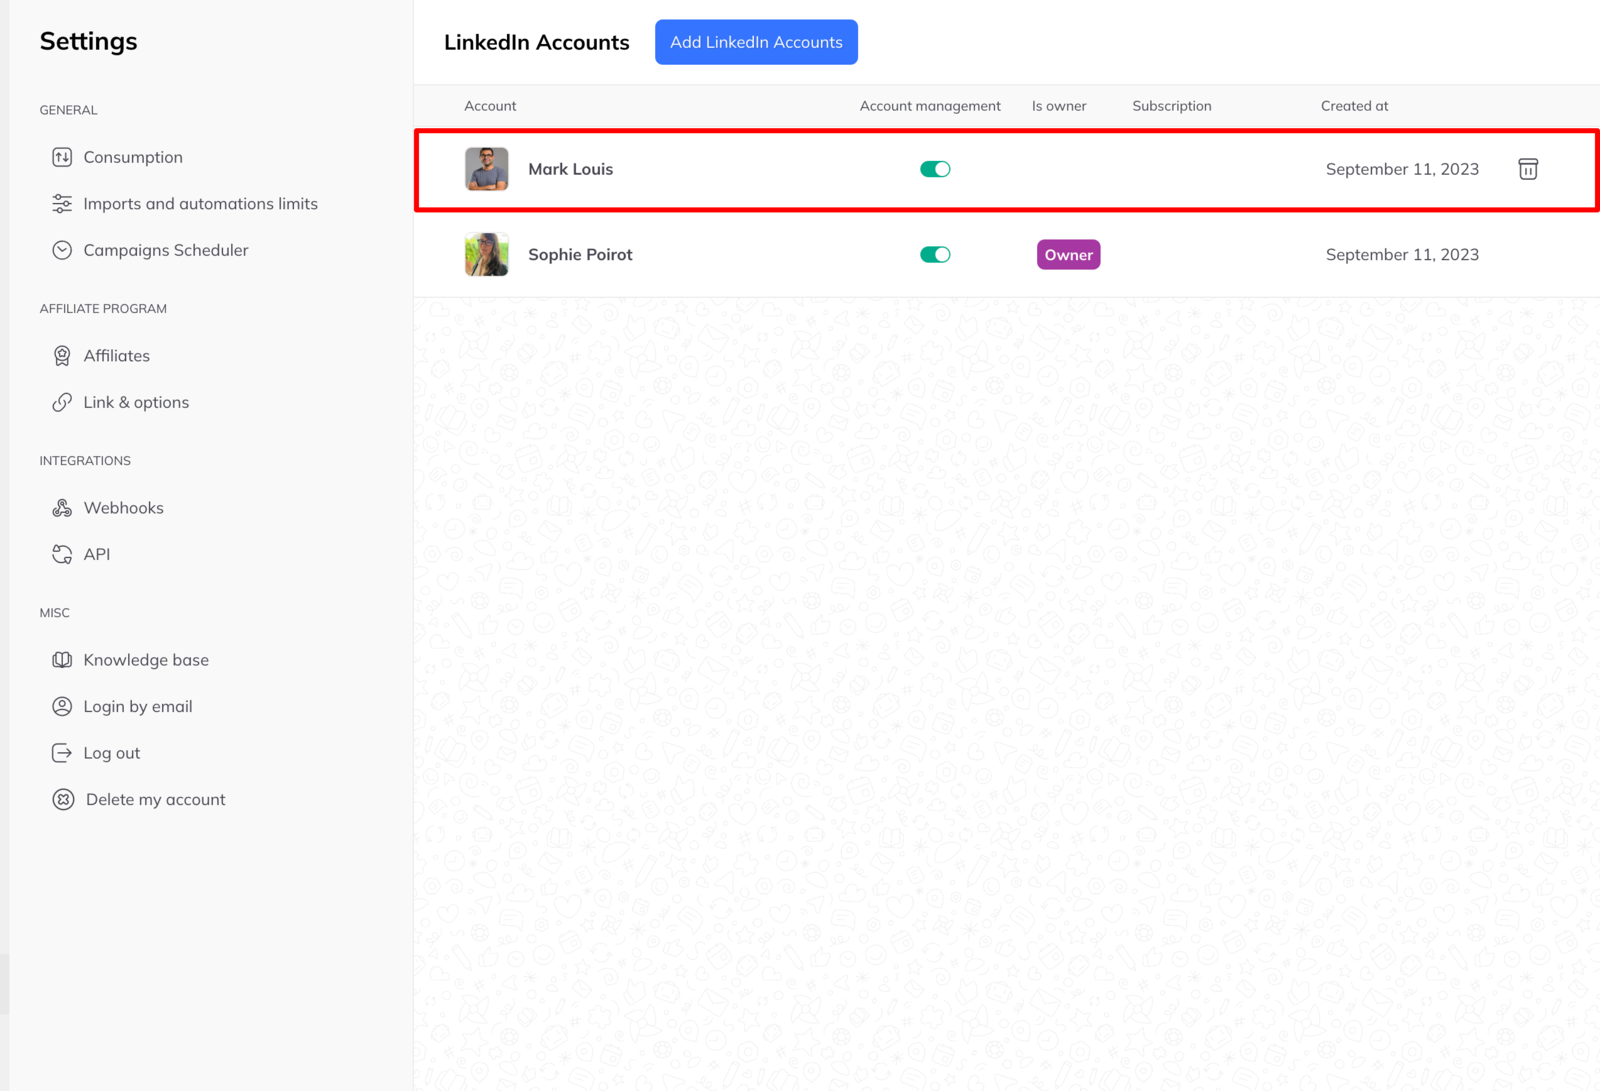The image size is (1600, 1091).
Task: Click the Created at column header
Action: click(1355, 106)
